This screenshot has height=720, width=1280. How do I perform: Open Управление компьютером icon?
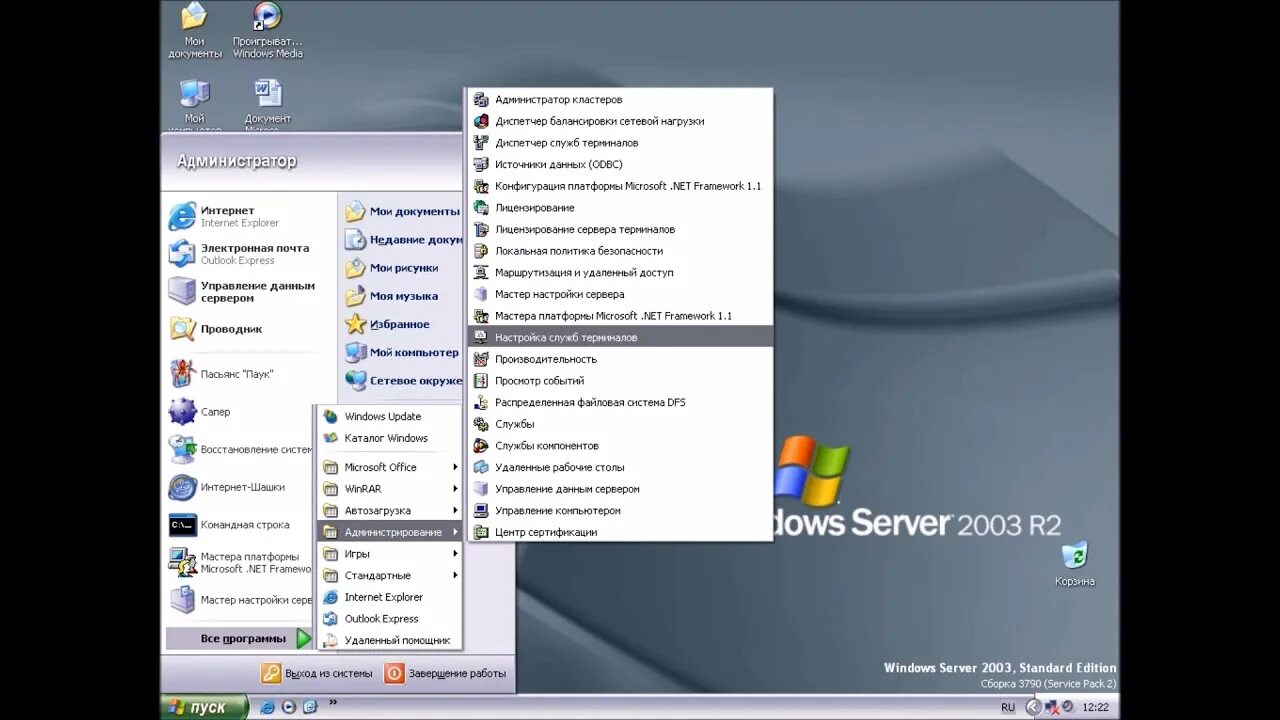click(480, 510)
